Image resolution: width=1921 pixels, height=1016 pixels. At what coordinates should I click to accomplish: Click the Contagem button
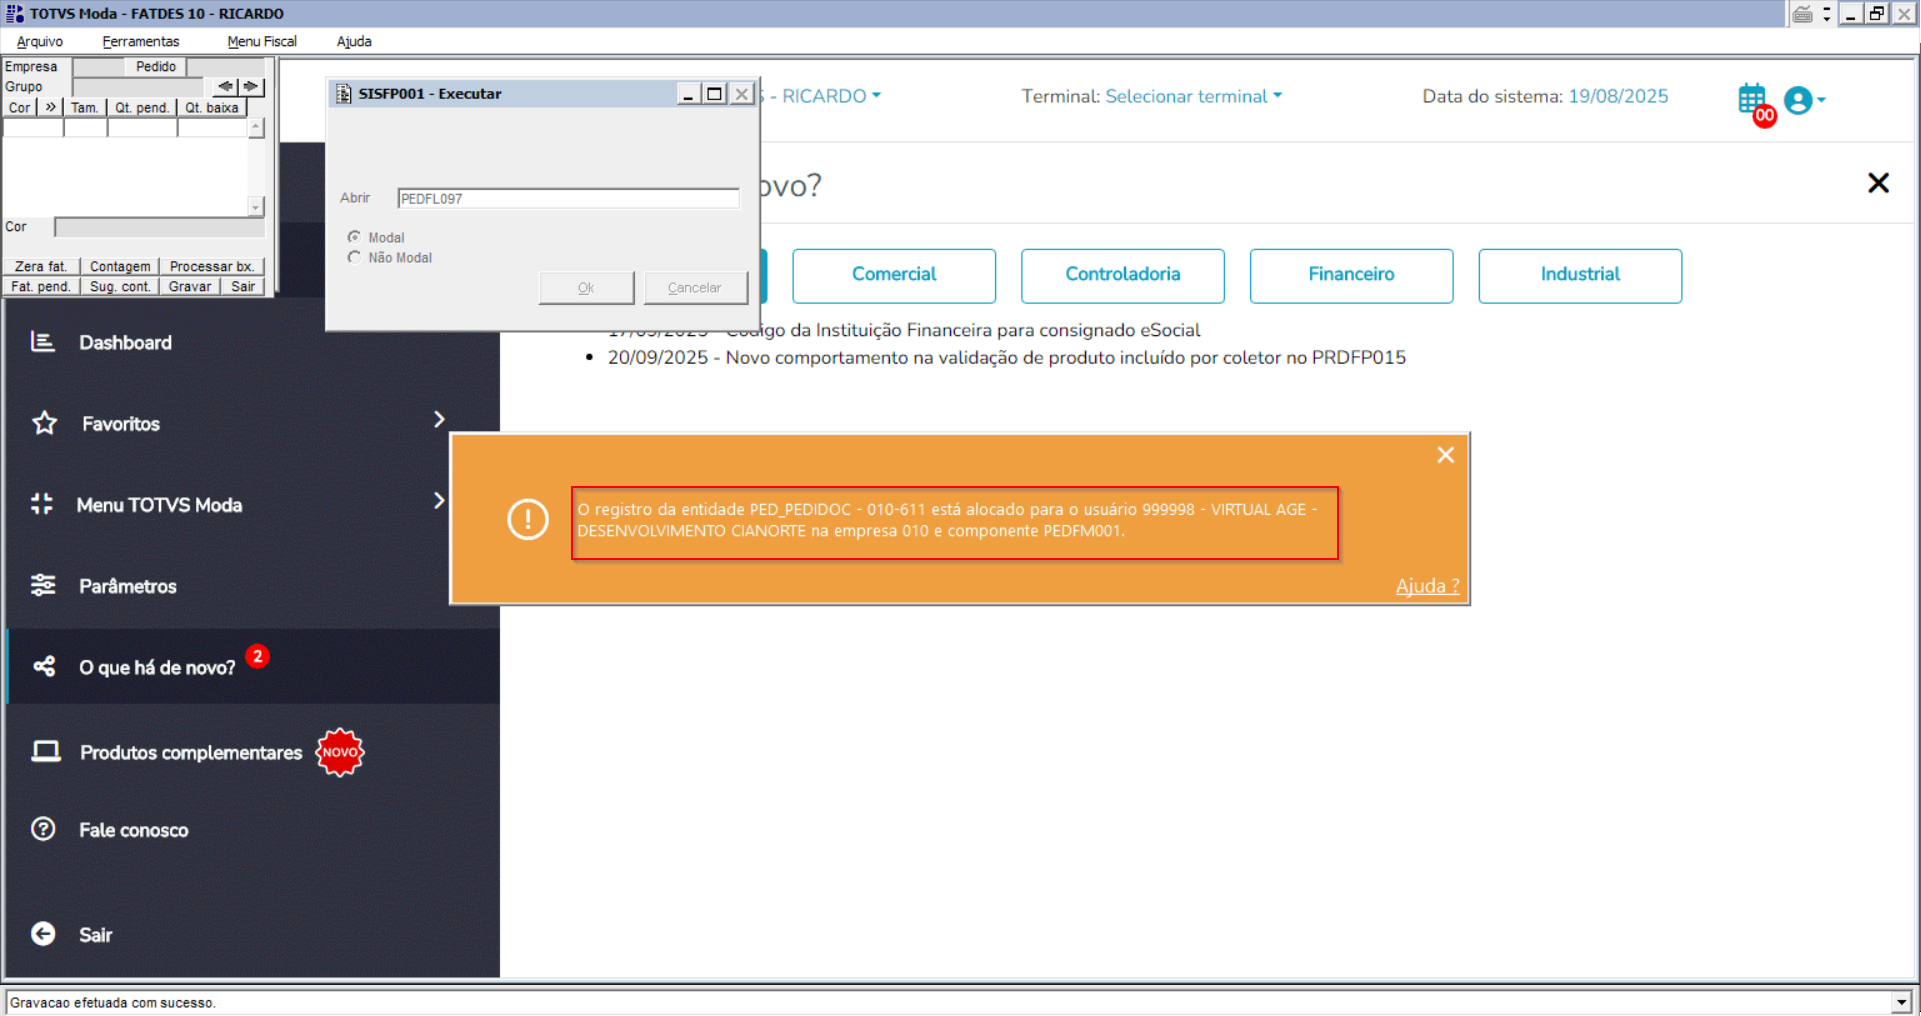click(x=120, y=266)
